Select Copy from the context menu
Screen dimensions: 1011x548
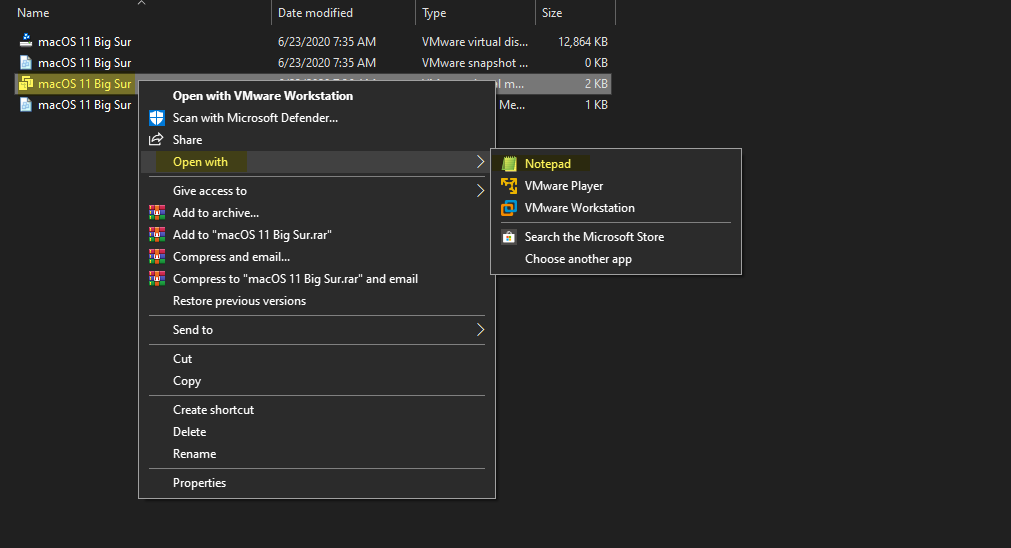coord(187,381)
